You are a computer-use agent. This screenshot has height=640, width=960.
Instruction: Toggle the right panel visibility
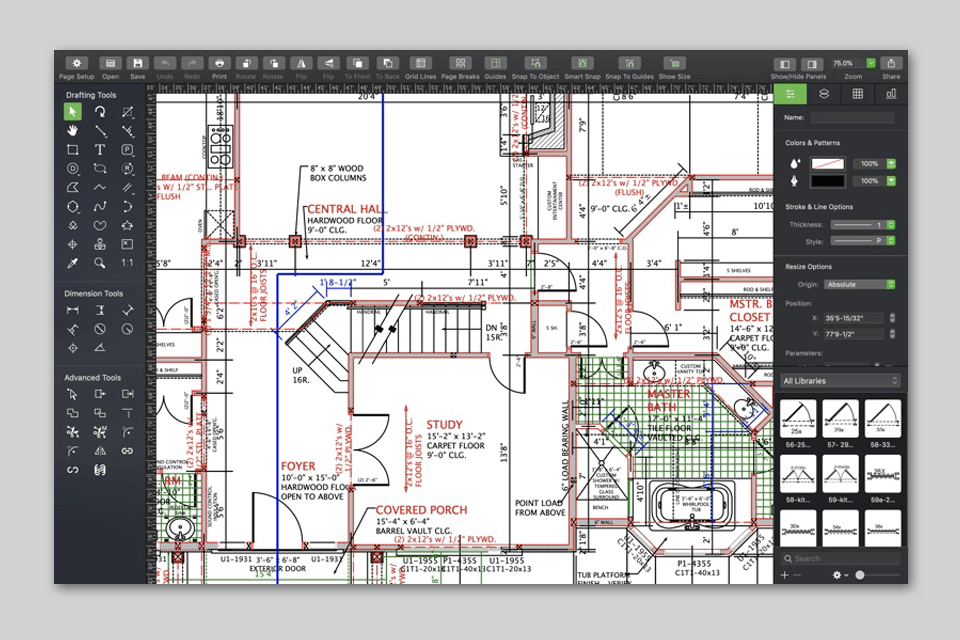812,64
